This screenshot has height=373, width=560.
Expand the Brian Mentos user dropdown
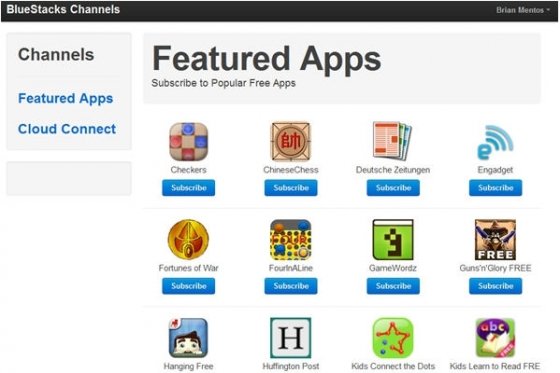click(x=523, y=10)
